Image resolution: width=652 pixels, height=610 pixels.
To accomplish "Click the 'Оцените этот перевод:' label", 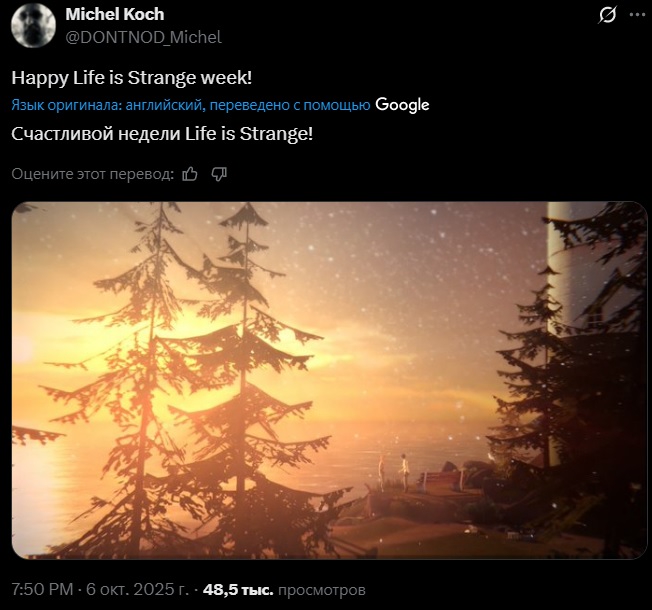I will 92,174.
